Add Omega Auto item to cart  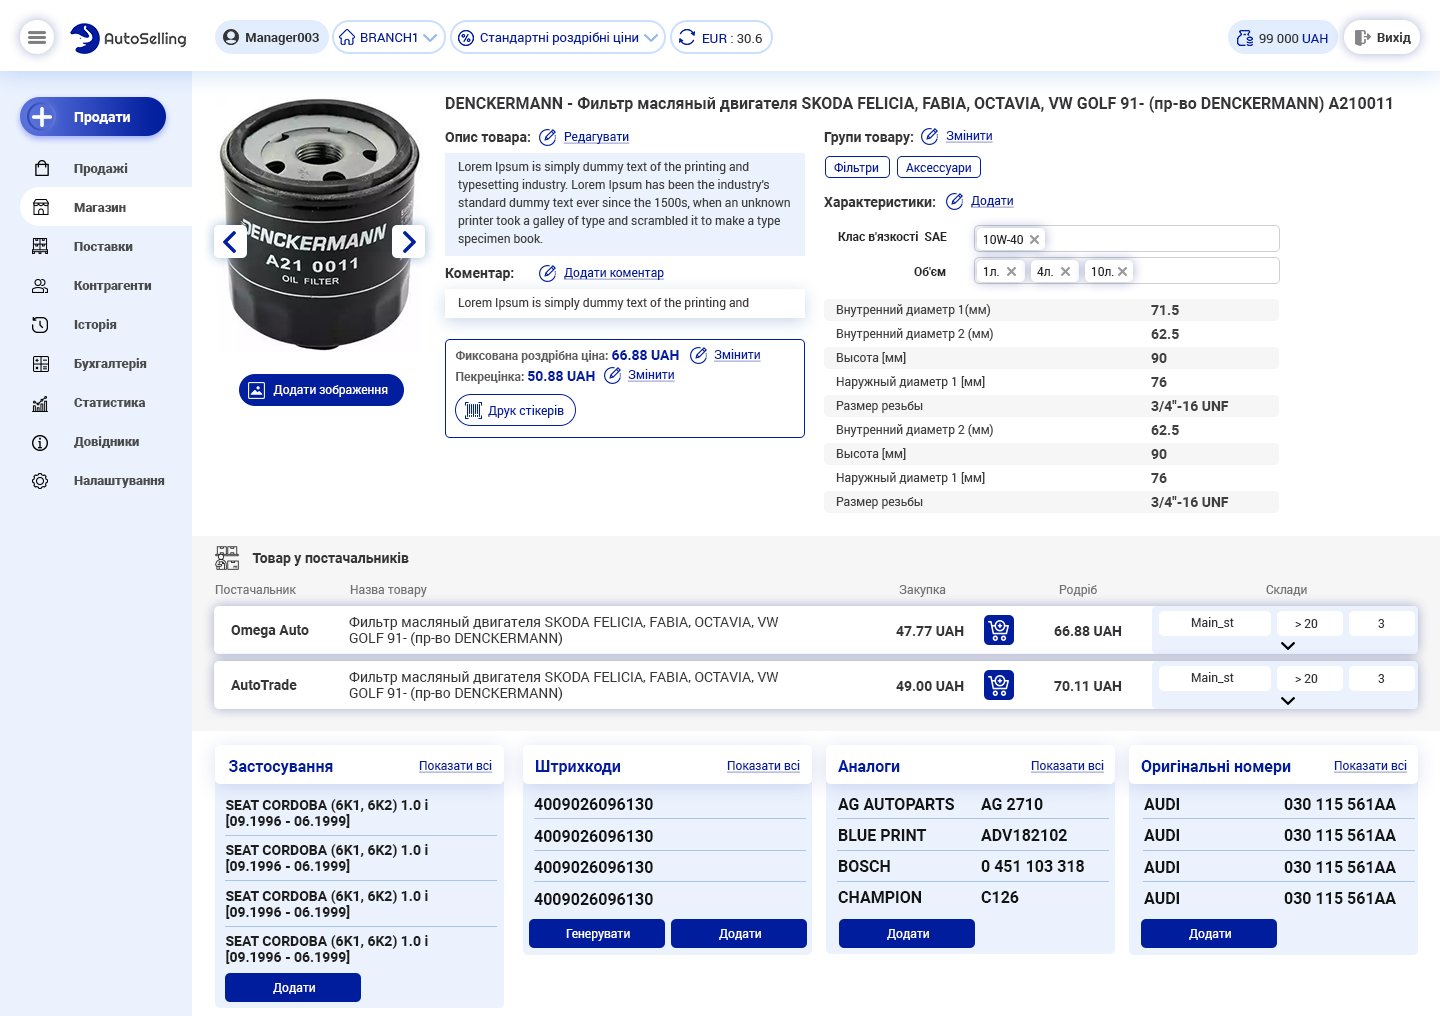999,630
